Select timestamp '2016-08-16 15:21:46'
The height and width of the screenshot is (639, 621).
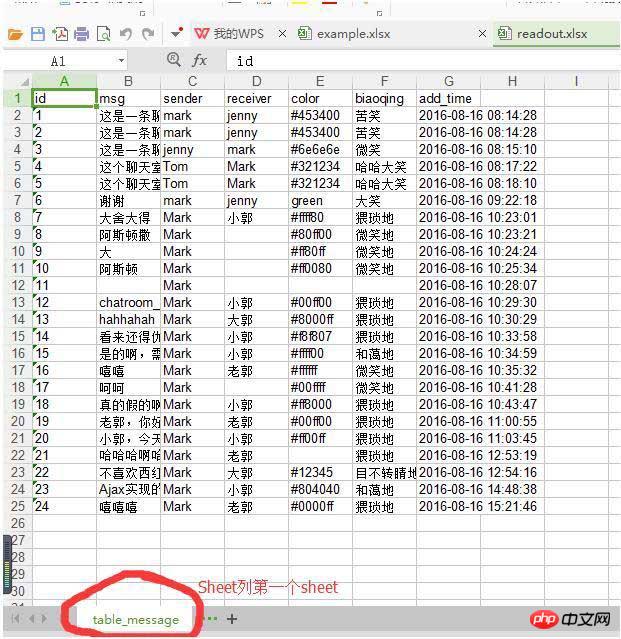(x=478, y=507)
